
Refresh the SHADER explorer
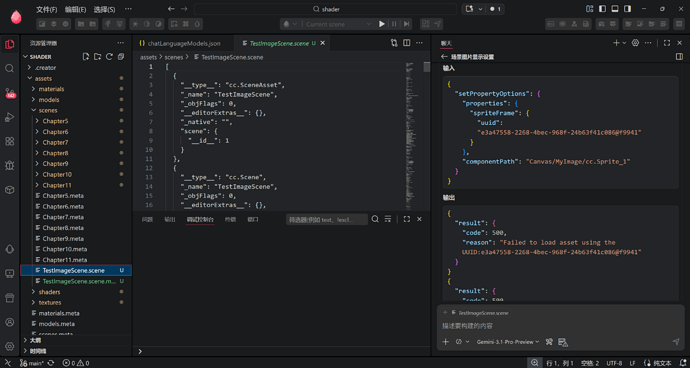[109, 57]
